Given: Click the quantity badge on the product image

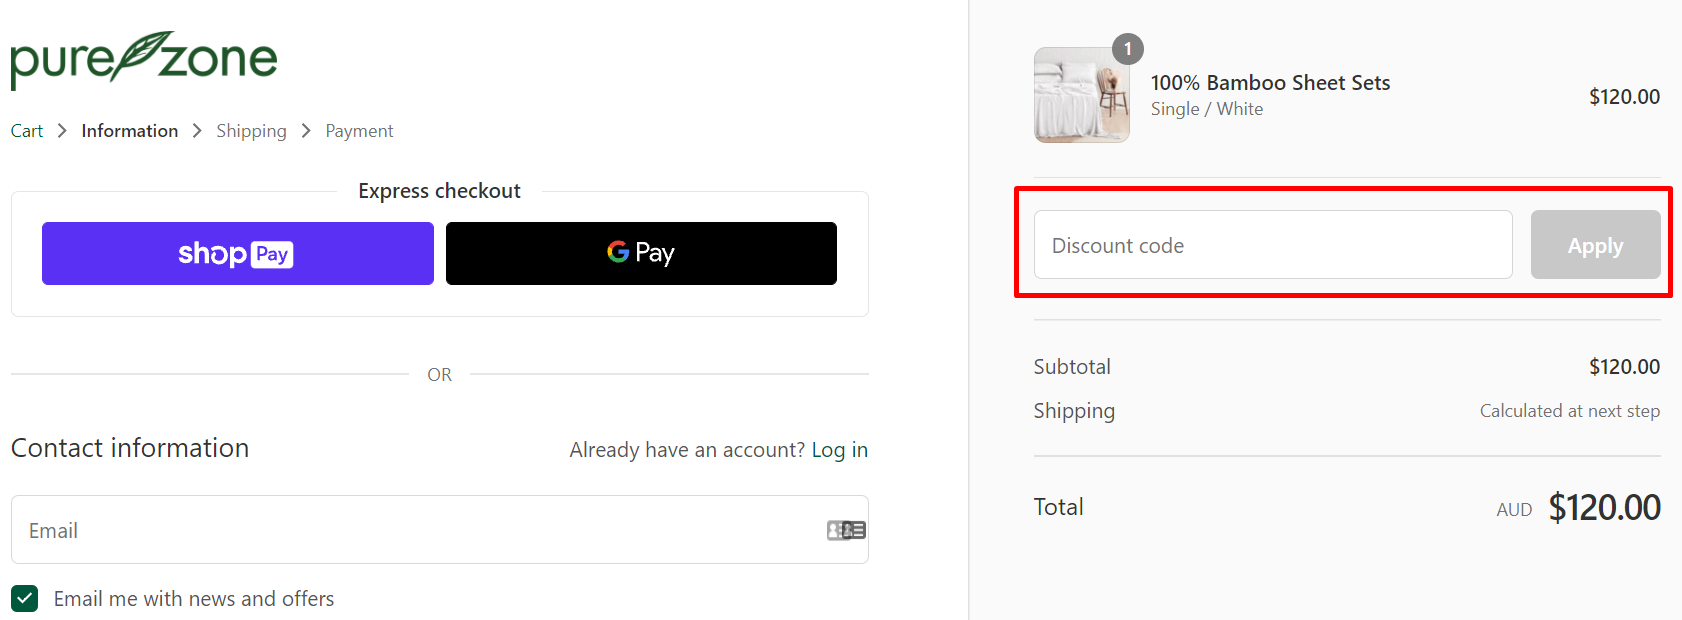Looking at the screenshot, I should (1127, 47).
